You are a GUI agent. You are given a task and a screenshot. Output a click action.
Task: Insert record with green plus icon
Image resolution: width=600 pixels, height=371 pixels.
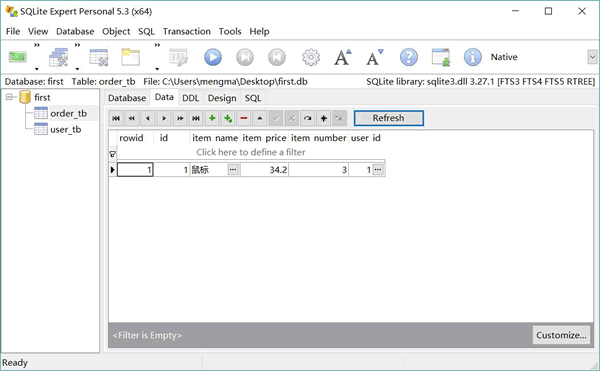click(212, 118)
